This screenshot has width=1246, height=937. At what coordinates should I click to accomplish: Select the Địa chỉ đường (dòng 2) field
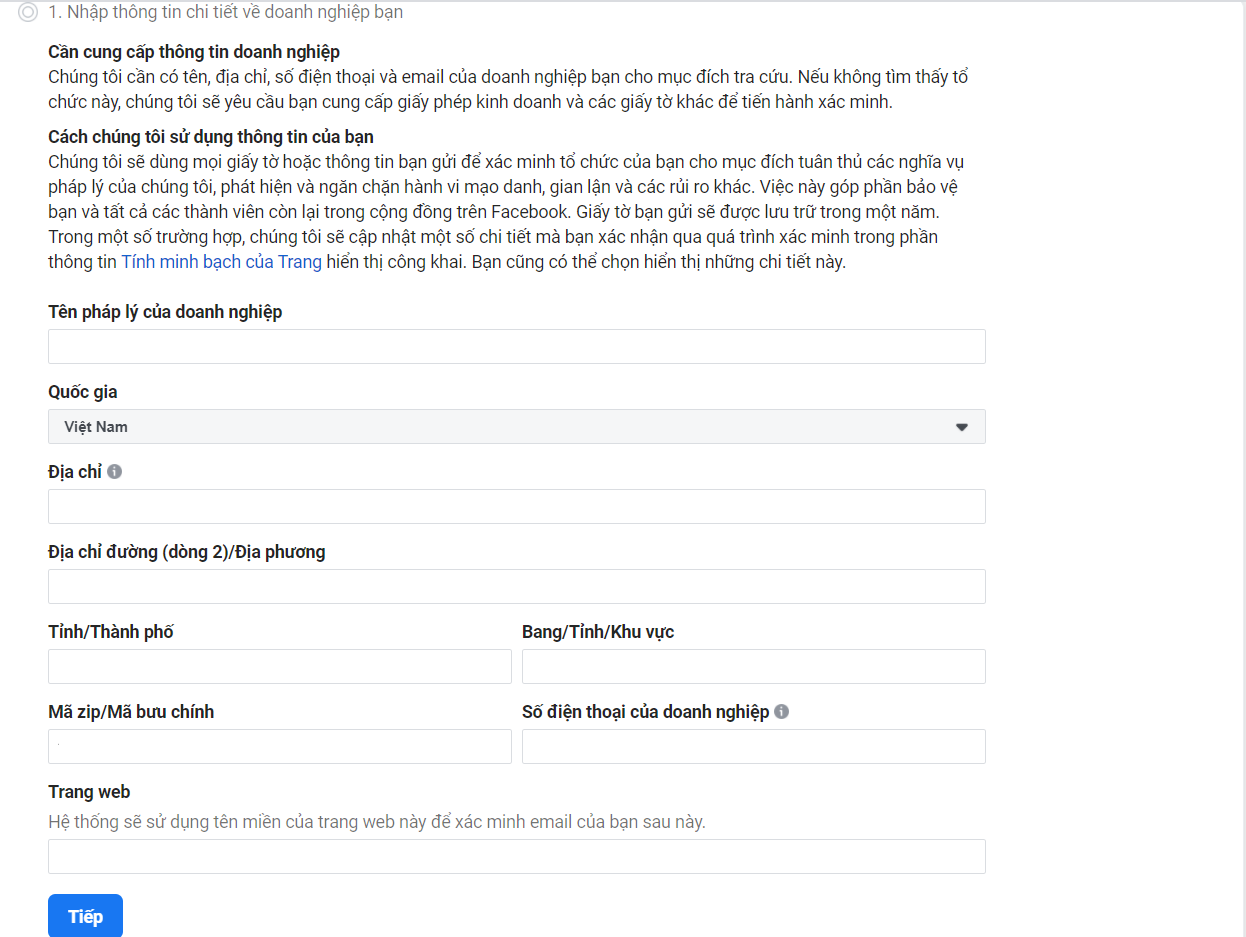[x=516, y=587]
